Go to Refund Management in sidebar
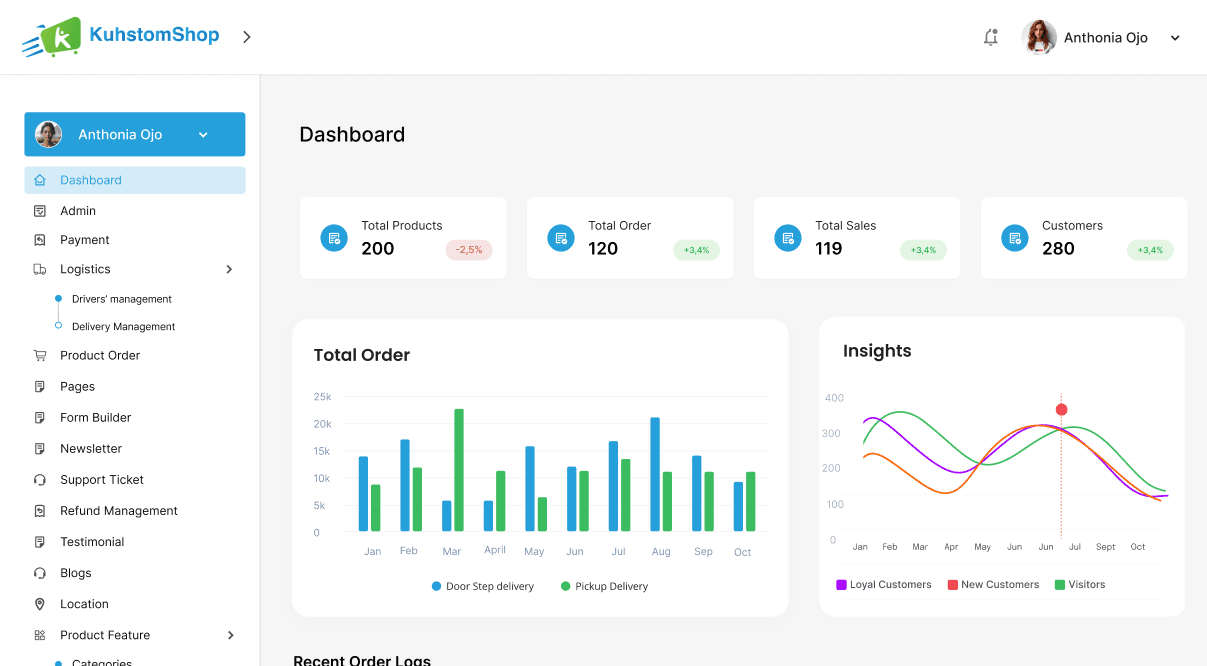Viewport: 1207px width, 666px height. [118, 511]
